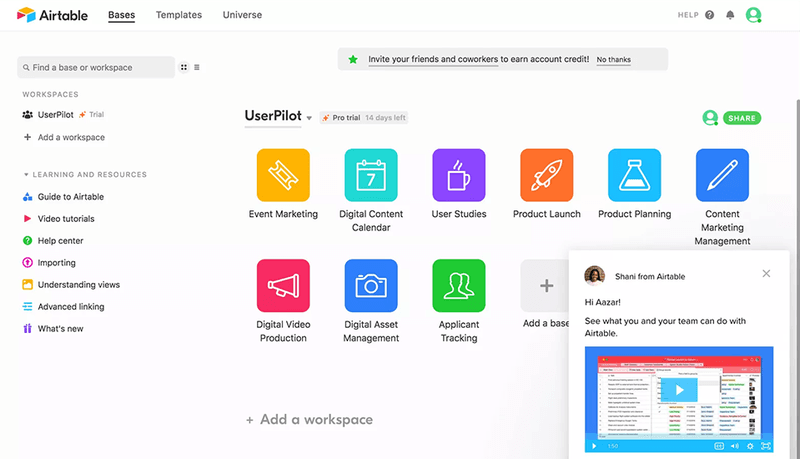Open the Applicant Tracking base icon
Viewport: 800px width, 459px height.
click(x=459, y=286)
